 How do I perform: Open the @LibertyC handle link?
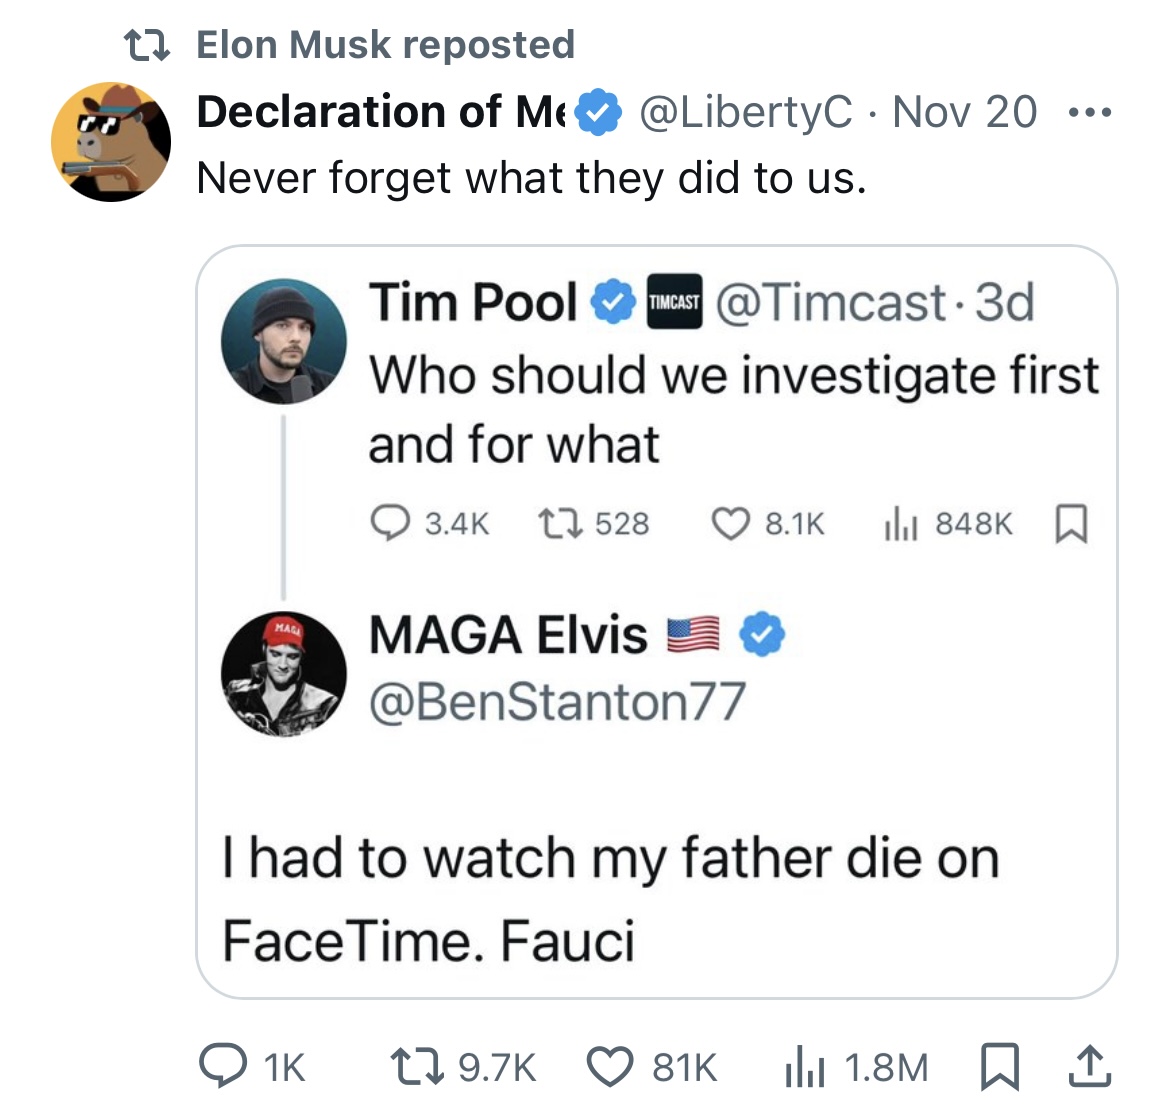pos(745,112)
